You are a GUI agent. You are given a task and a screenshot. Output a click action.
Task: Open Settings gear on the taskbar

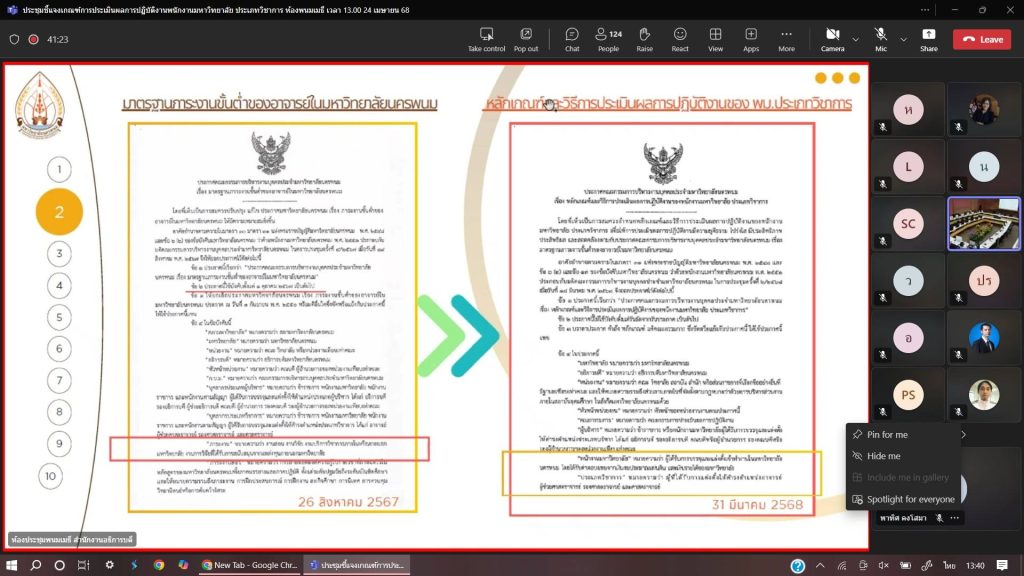(x=110, y=565)
